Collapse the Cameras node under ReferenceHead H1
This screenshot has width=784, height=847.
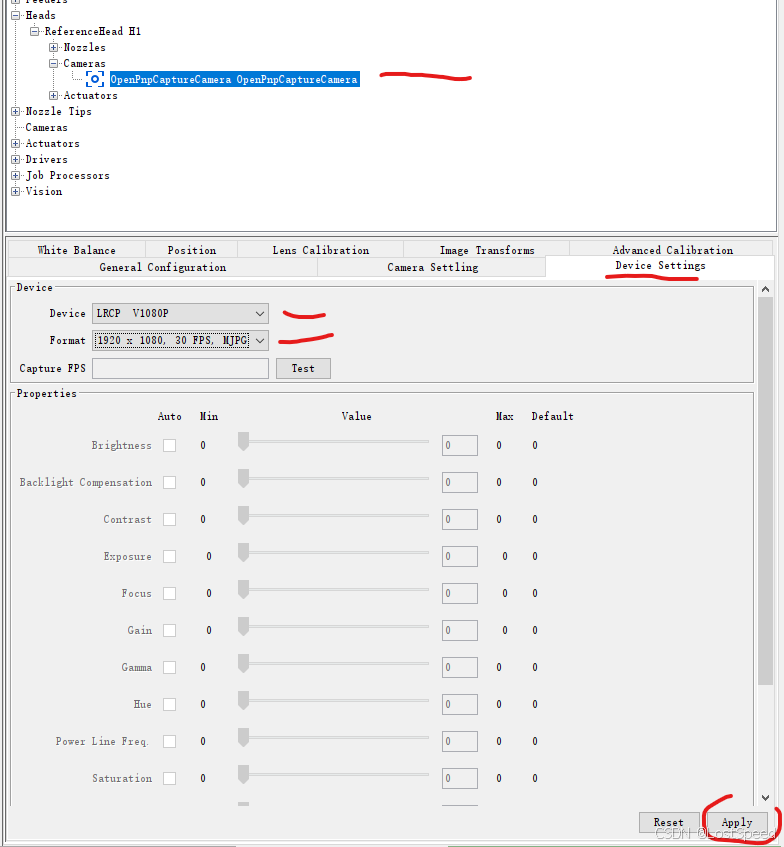coord(53,63)
